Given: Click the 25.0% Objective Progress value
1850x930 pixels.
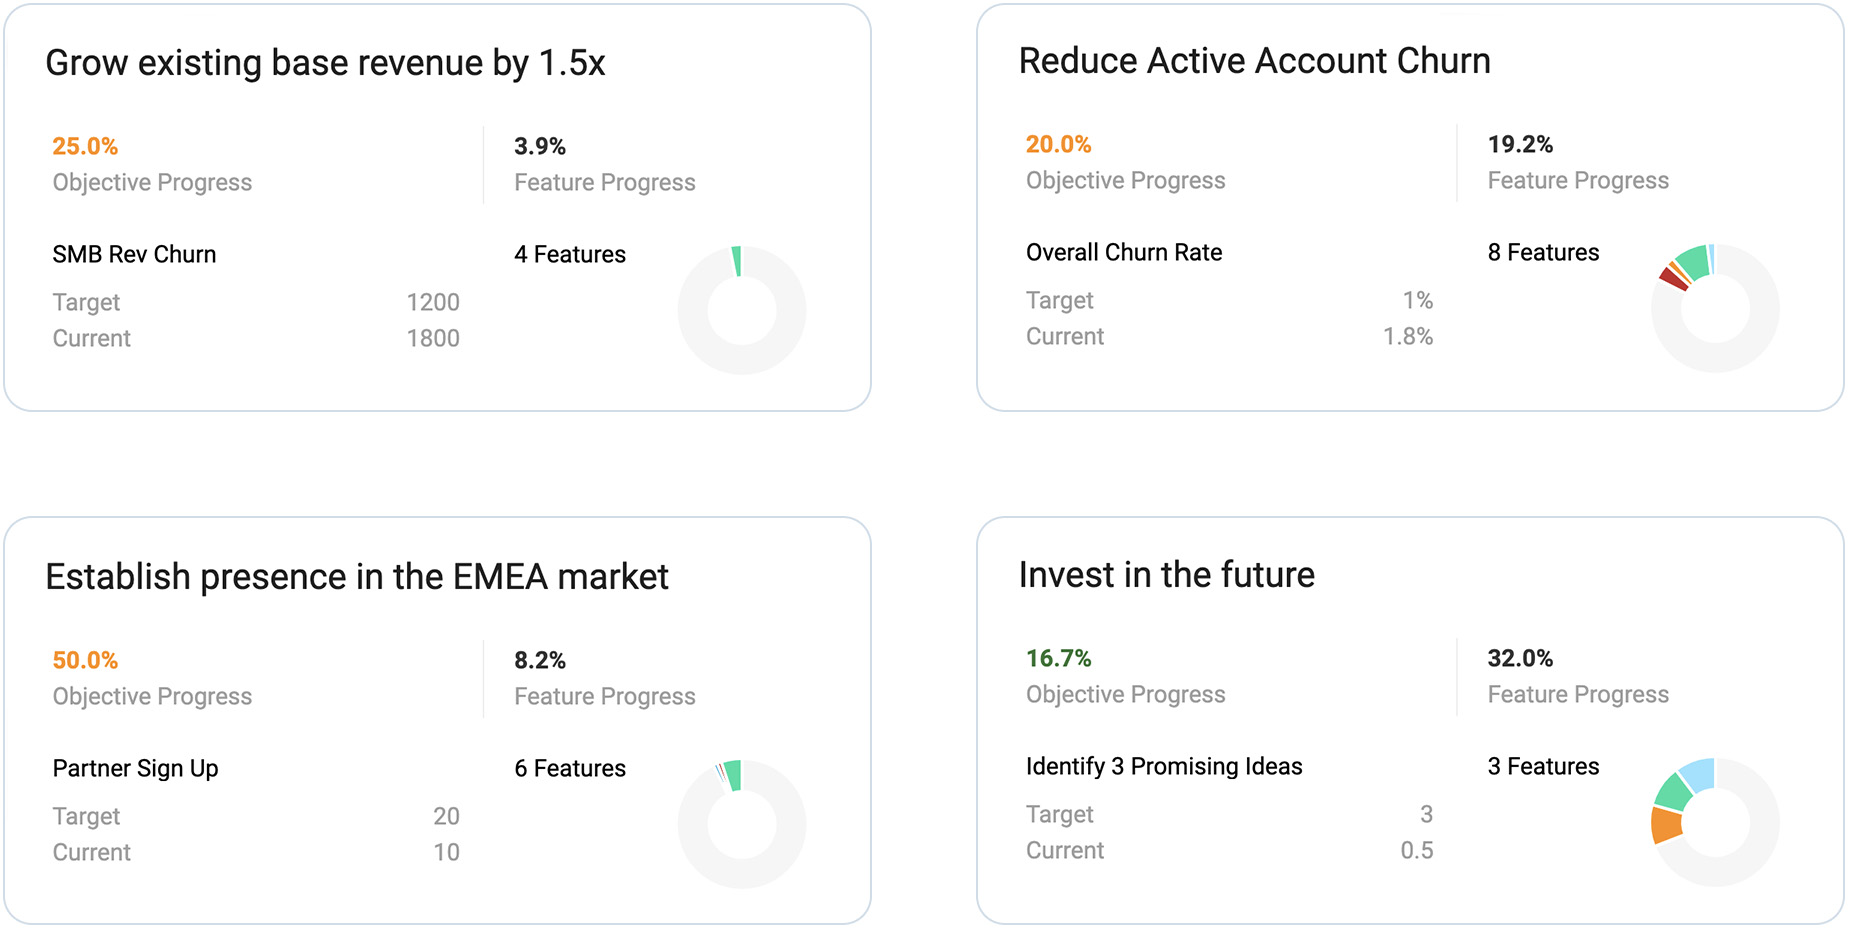Looking at the screenshot, I should pos(85,146).
